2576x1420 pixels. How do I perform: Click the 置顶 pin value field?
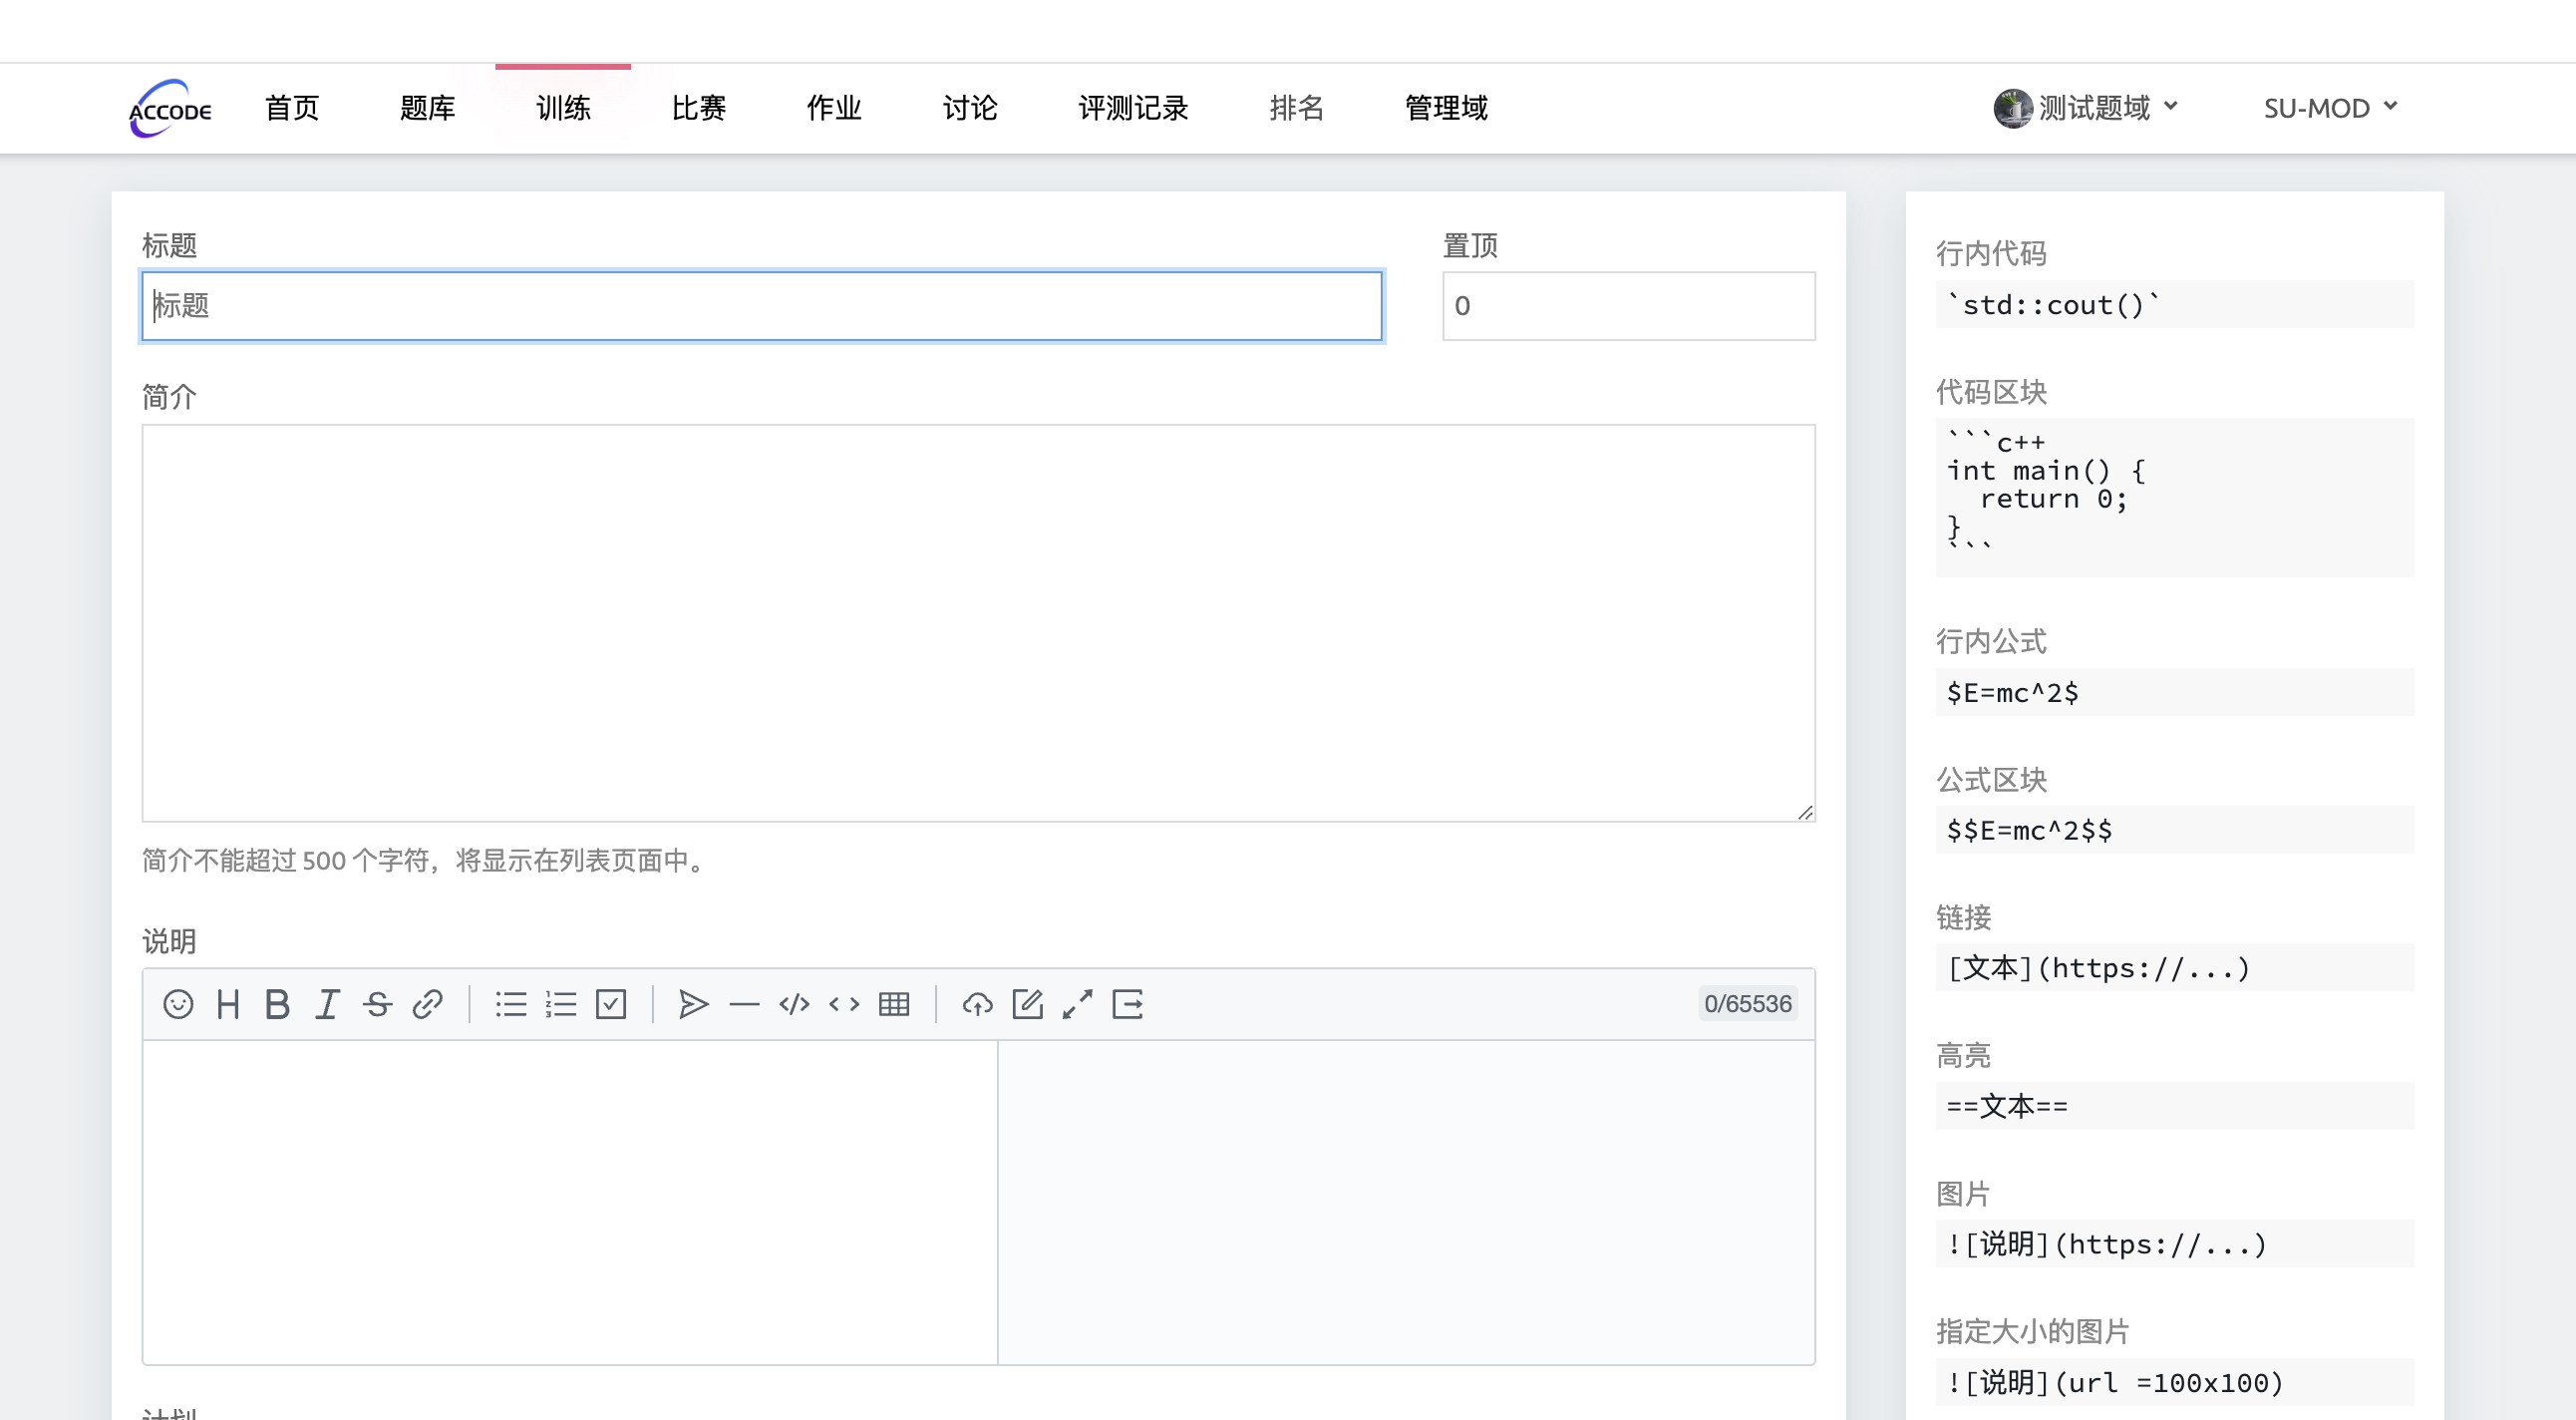1628,306
